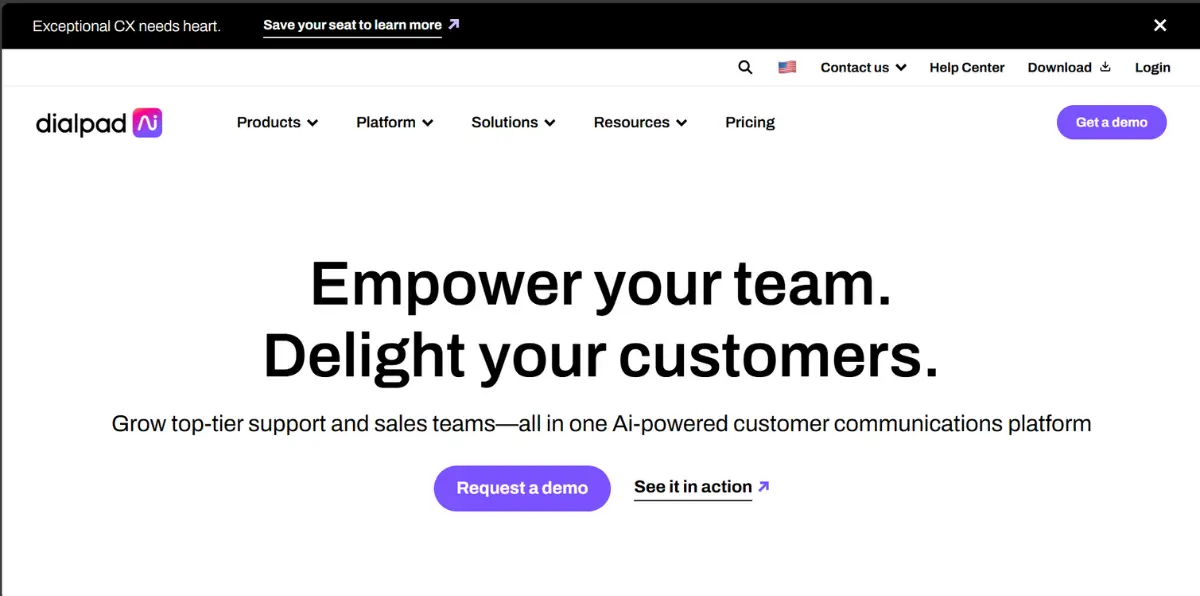This screenshot has height=596, width=1200.
Task: Open the Solutions dropdown
Action: point(513,122)
